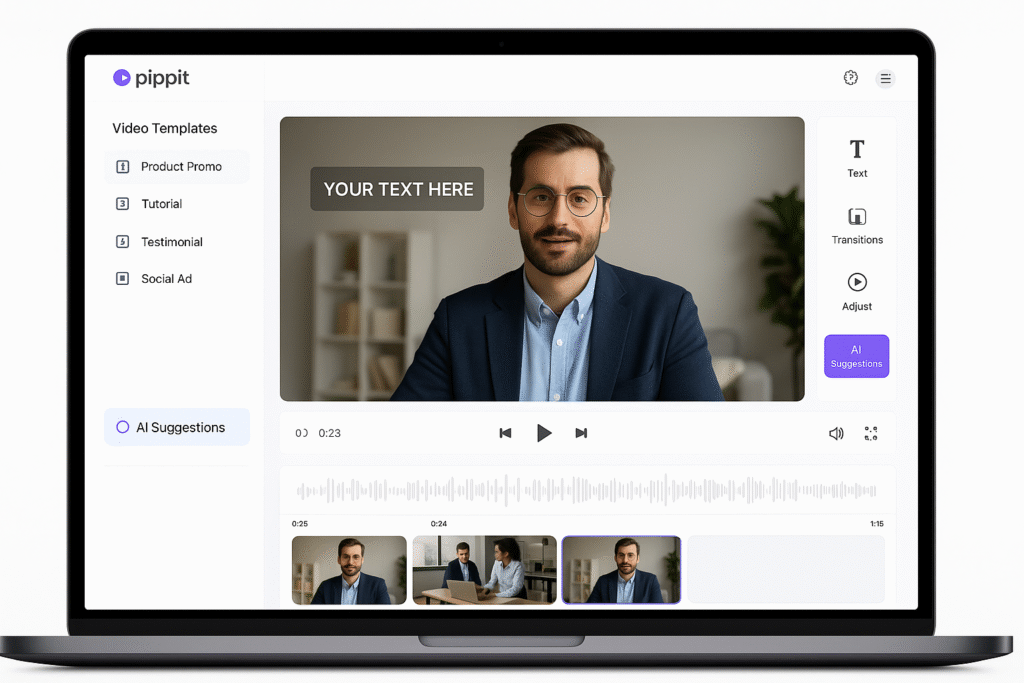Skip to the previous clip
This screenshot has width=1024, height=683.
505,433
